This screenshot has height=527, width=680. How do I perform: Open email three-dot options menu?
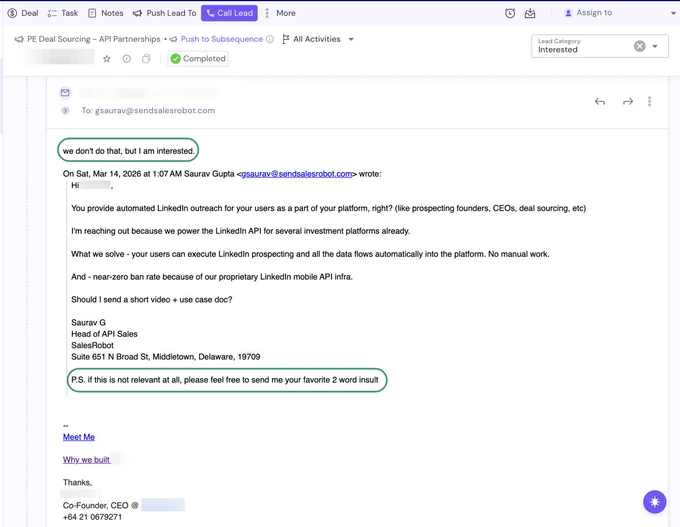click(649, 101)
